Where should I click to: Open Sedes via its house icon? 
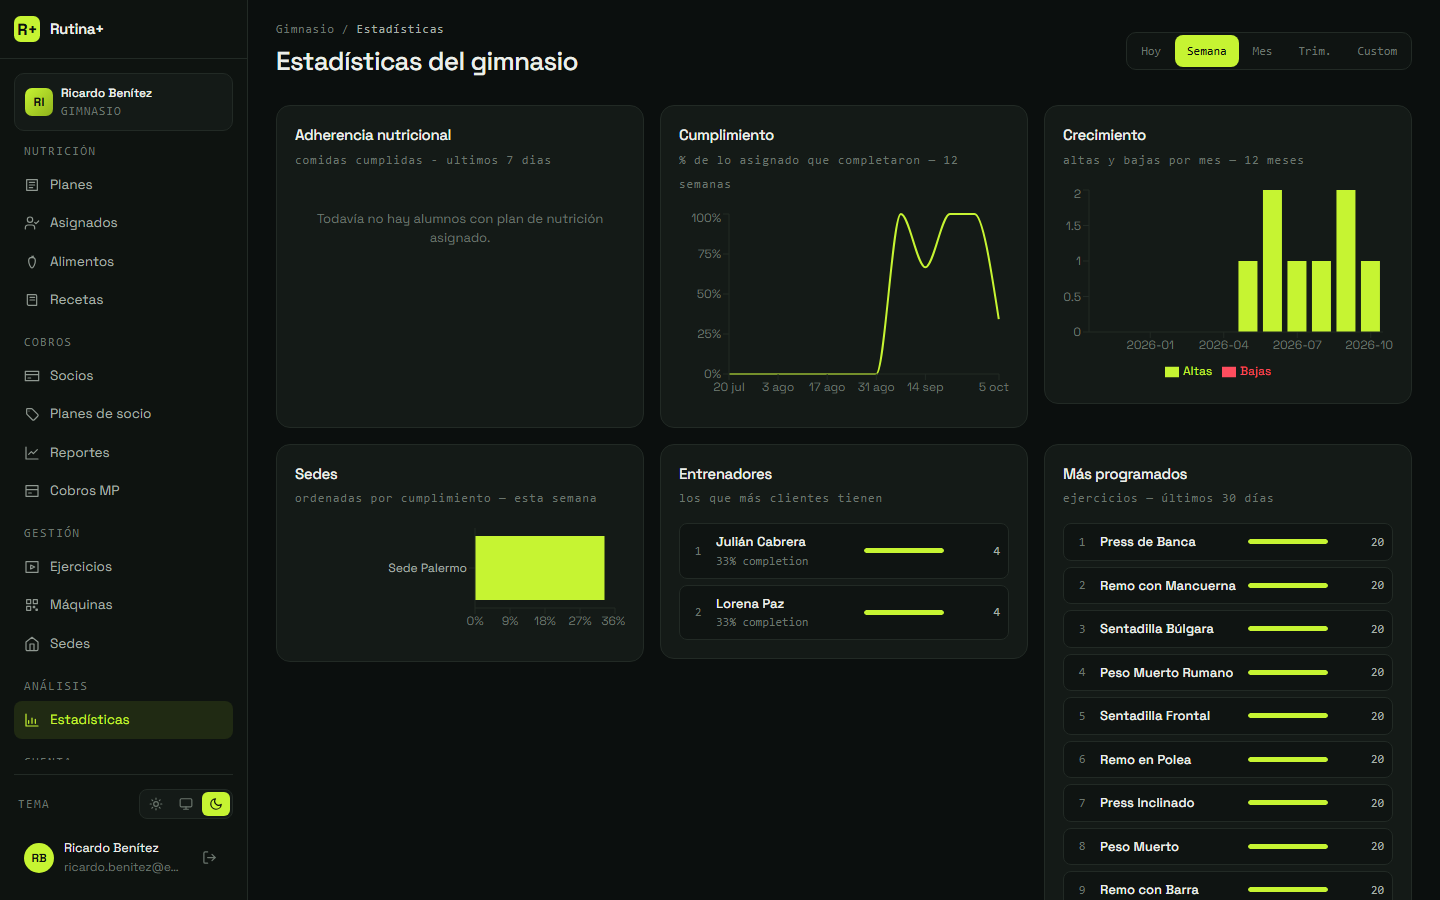click(x=32, y=644)
